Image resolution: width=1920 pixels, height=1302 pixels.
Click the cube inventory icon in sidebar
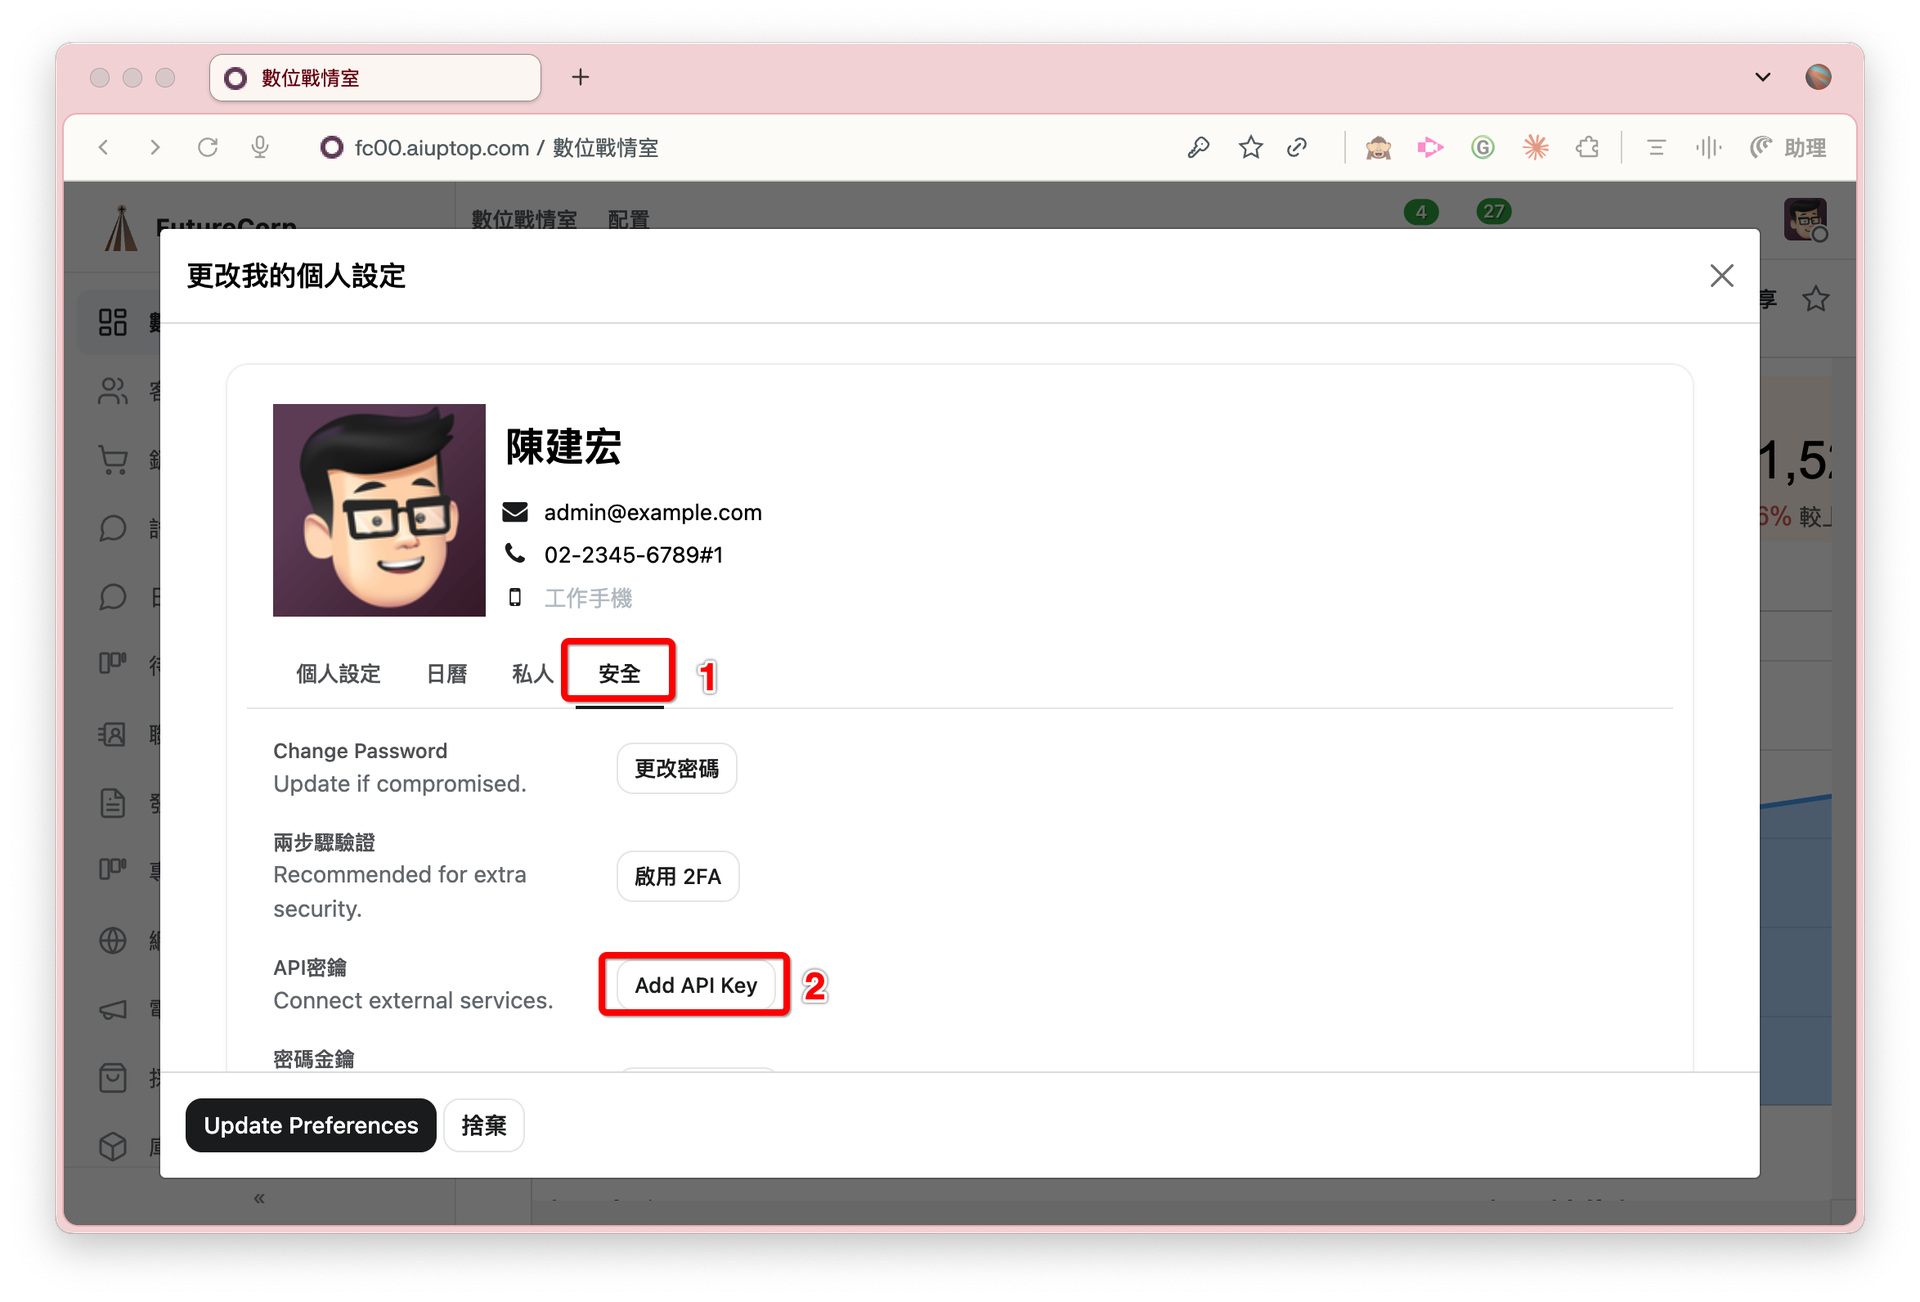click(113, 1146)
